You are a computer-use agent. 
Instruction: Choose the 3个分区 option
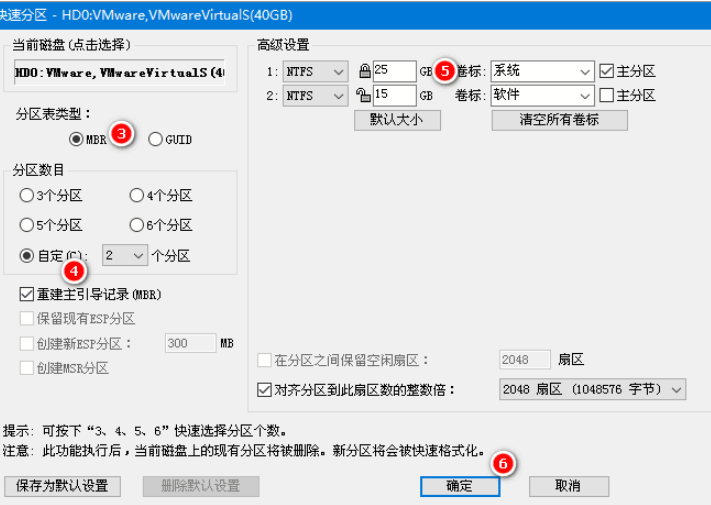click(x=27, y=196)
